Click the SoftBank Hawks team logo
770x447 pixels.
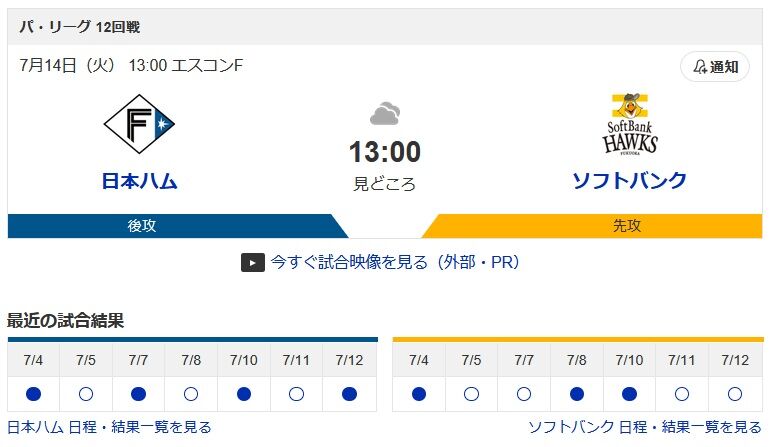pyautogui.click(x=630, y=124)
